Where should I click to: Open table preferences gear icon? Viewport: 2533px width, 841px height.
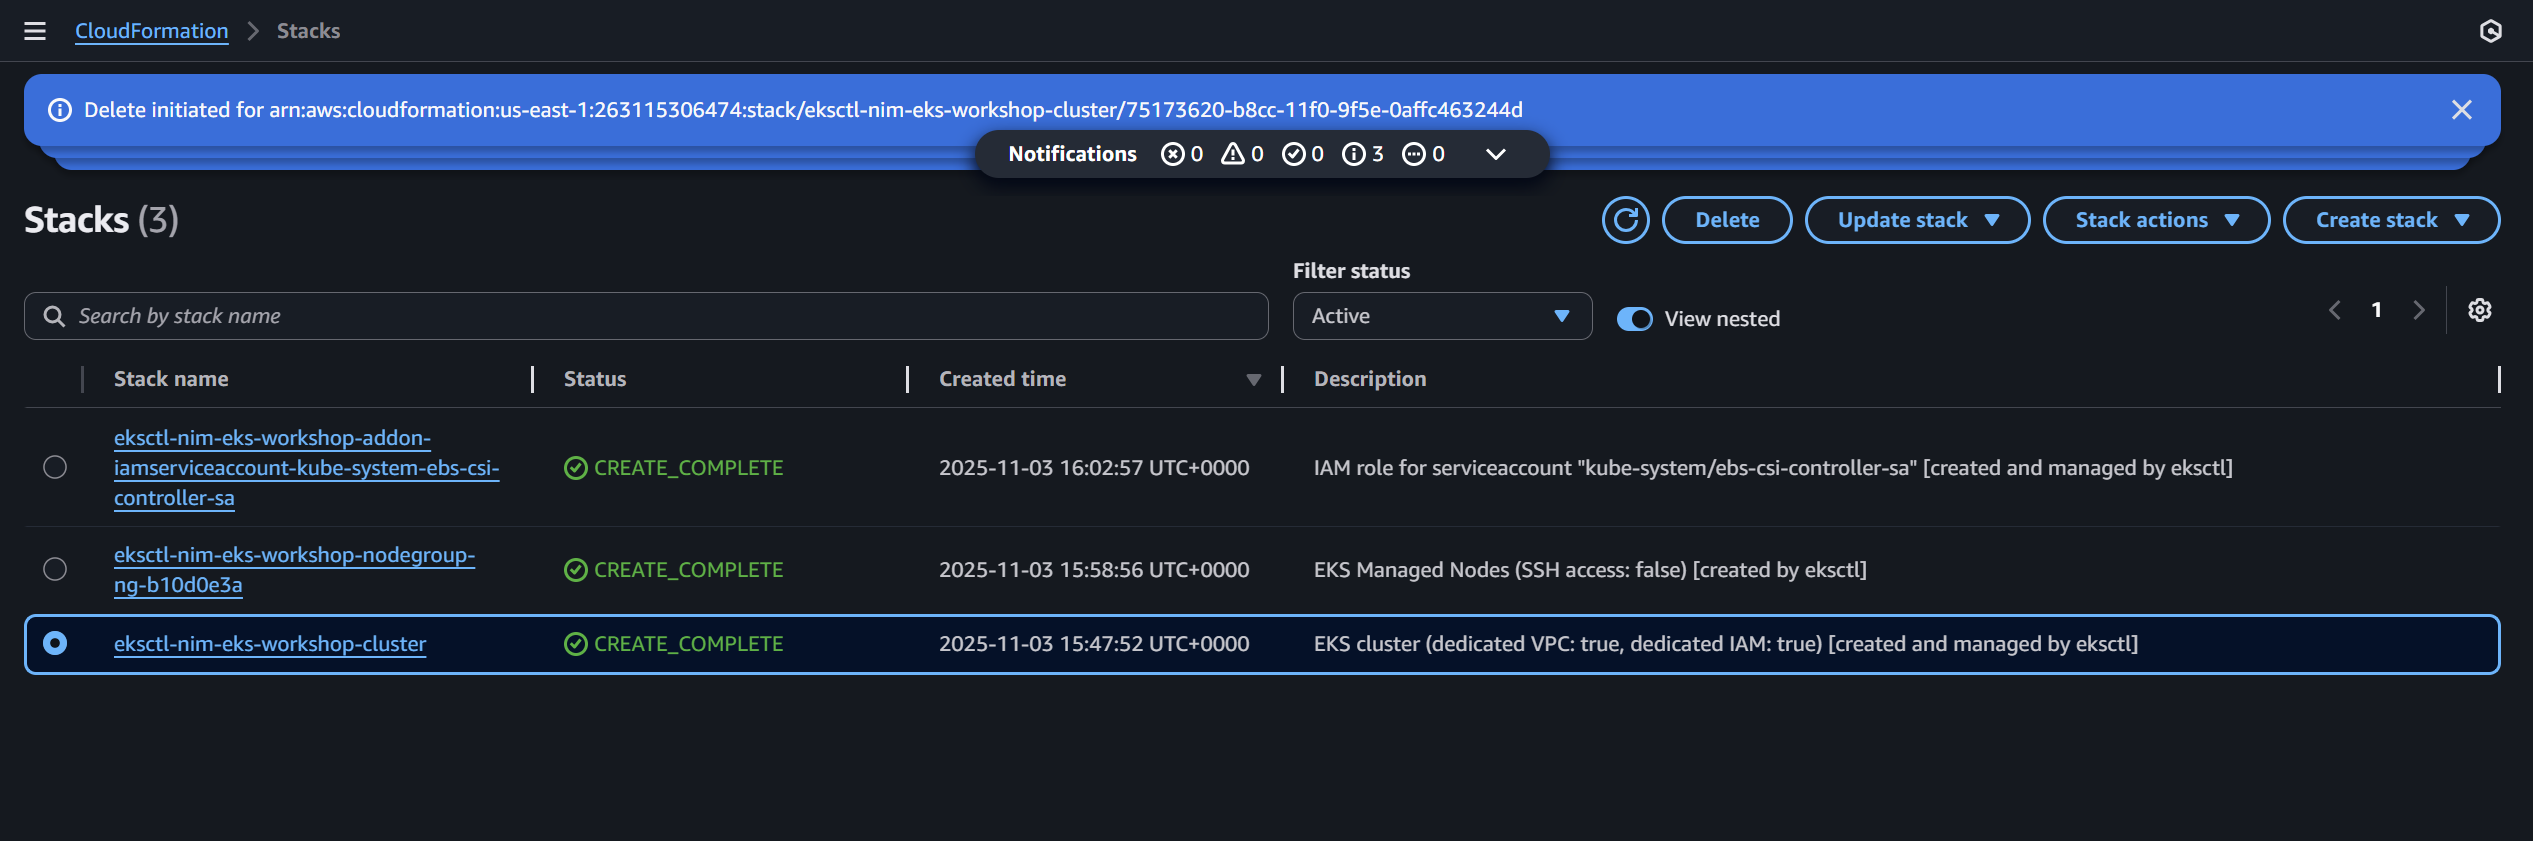pos(2480,310)
